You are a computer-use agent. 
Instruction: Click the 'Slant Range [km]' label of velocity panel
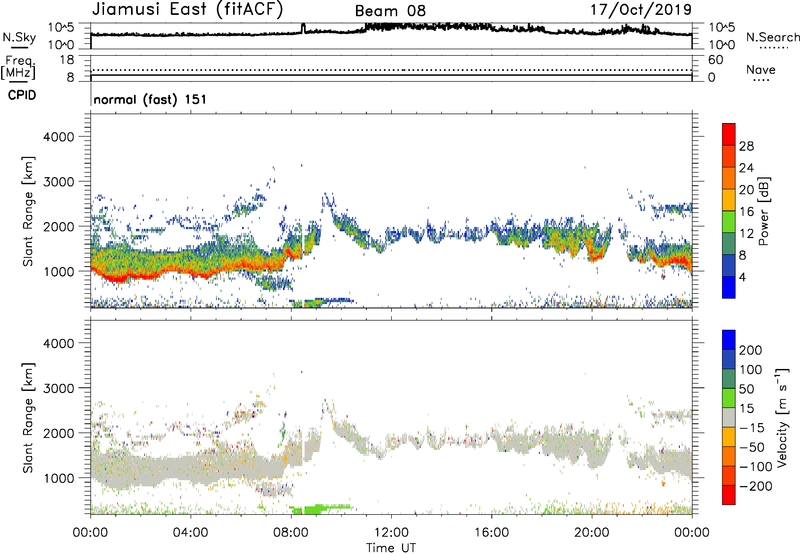coord(28,417)
